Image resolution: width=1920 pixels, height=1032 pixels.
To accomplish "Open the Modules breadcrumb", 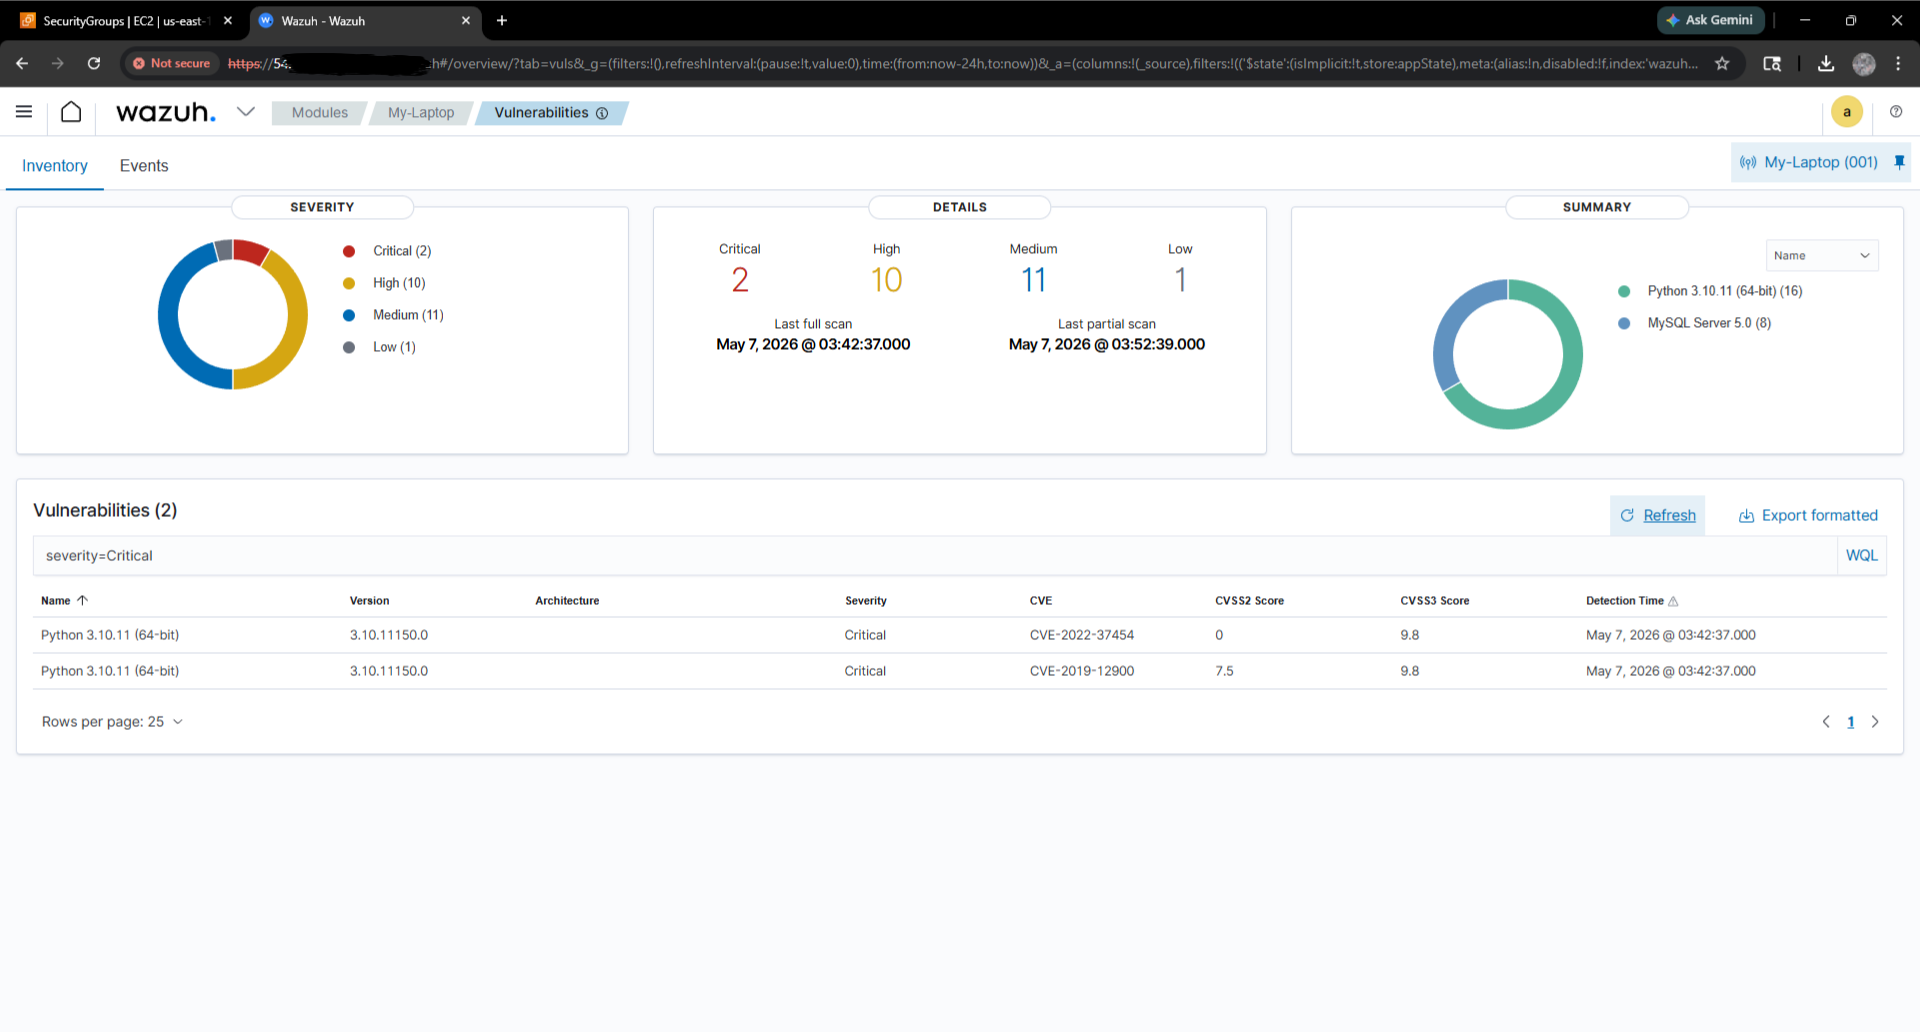I will [320, 113].
